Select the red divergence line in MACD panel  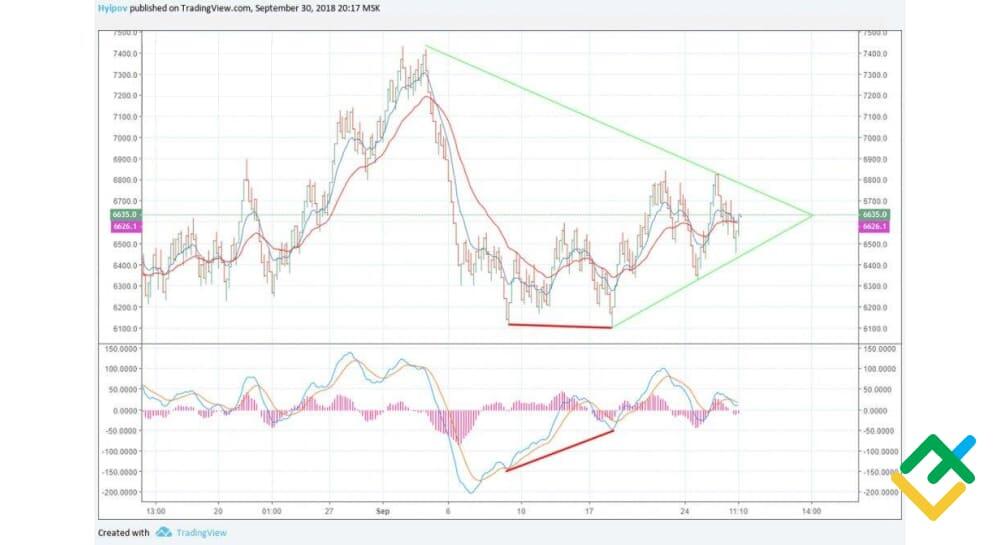560,451
